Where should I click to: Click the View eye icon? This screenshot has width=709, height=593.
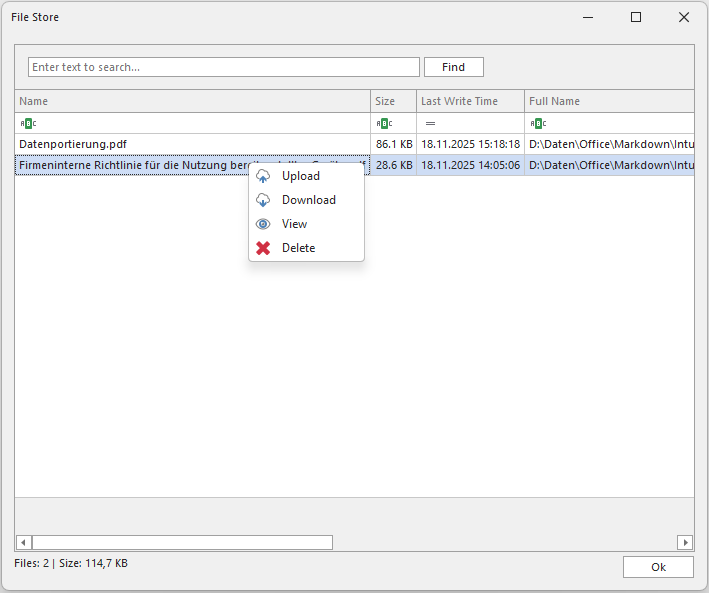click(x=263, y=224)
